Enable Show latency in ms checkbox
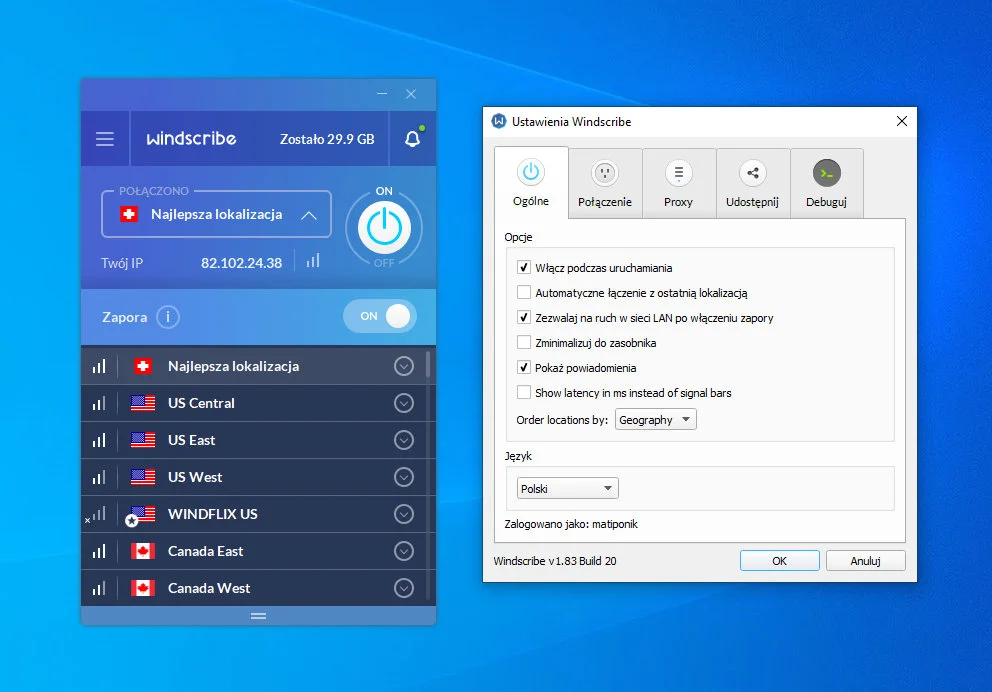 coord(524,393)
